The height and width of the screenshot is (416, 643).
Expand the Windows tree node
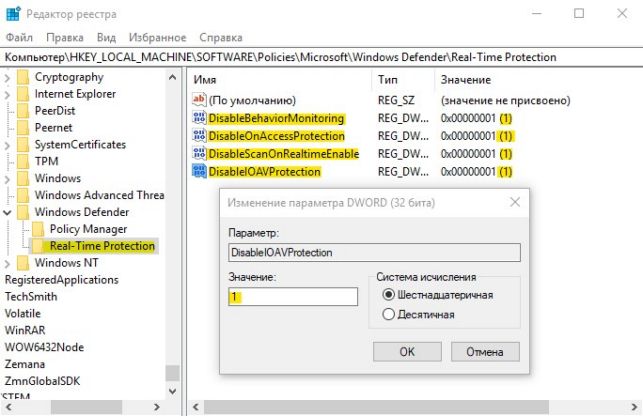[x=7, y=179]
